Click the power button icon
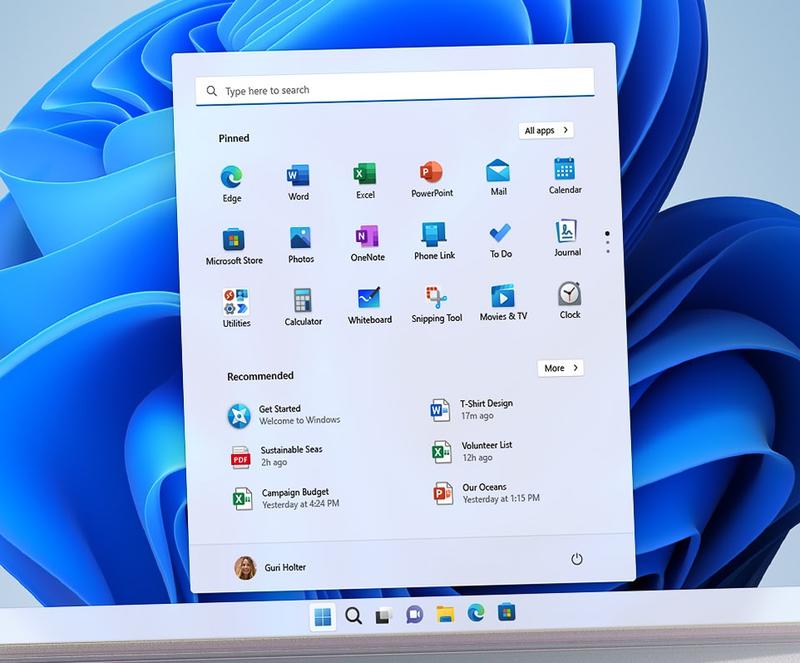 pos(577,559)
